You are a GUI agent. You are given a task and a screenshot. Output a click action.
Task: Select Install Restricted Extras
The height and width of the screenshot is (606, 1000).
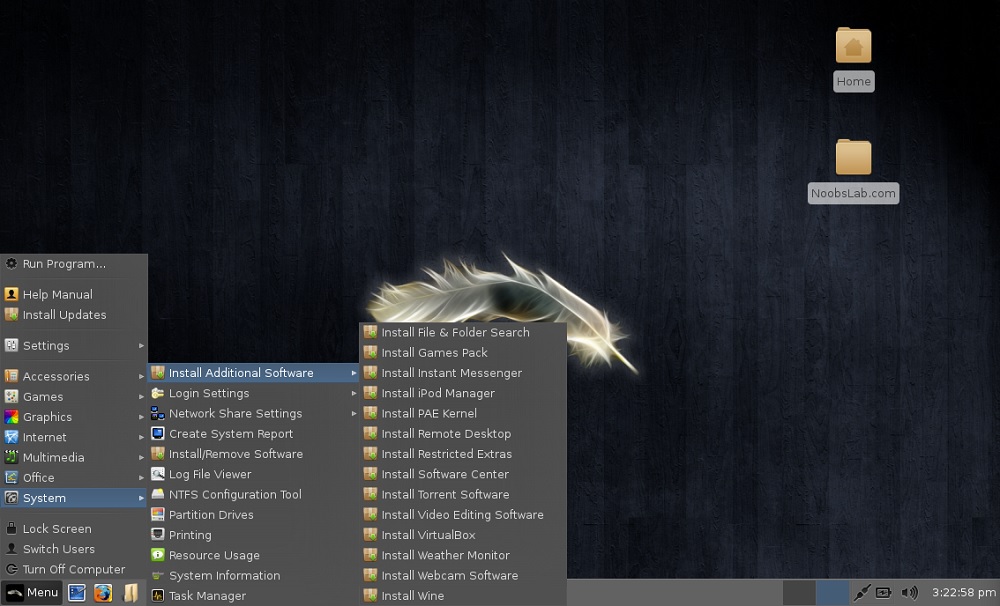pos(463,454)
